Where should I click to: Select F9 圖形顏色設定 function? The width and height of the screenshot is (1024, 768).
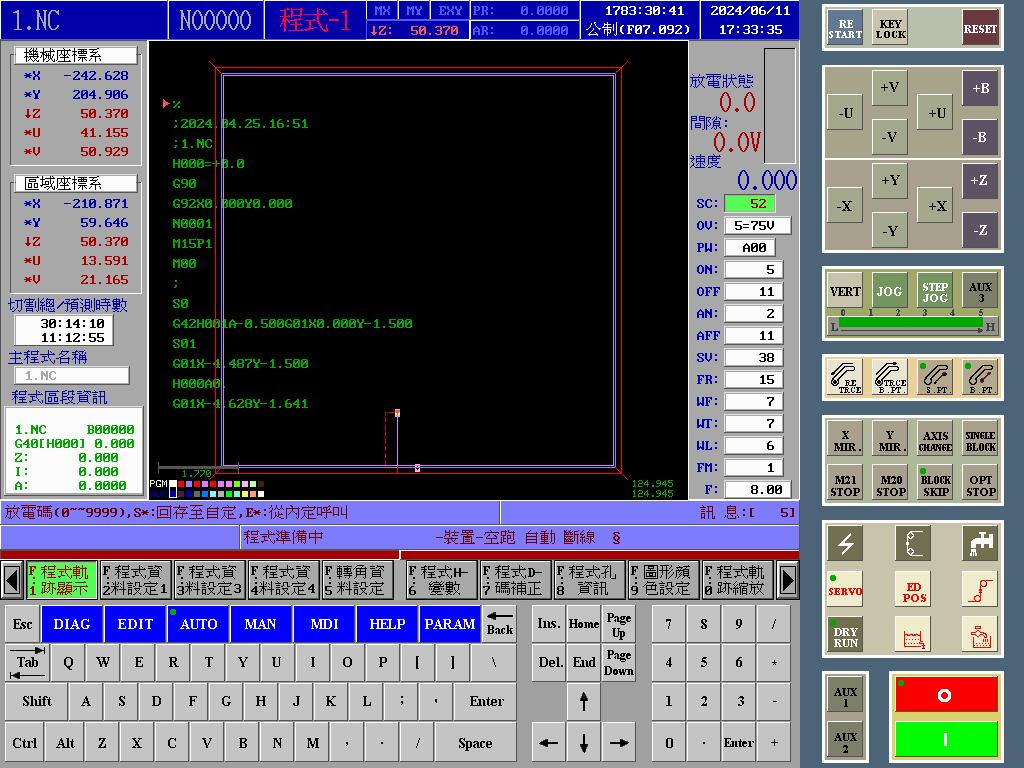663,580
